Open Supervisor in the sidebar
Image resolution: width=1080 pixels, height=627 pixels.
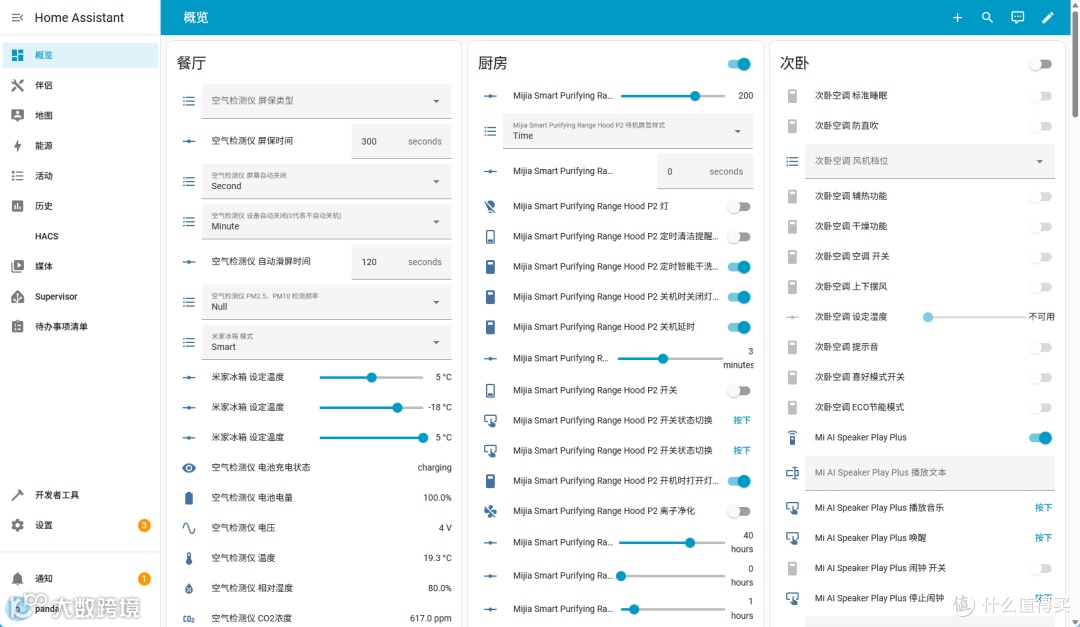click(x=80, y=296)
